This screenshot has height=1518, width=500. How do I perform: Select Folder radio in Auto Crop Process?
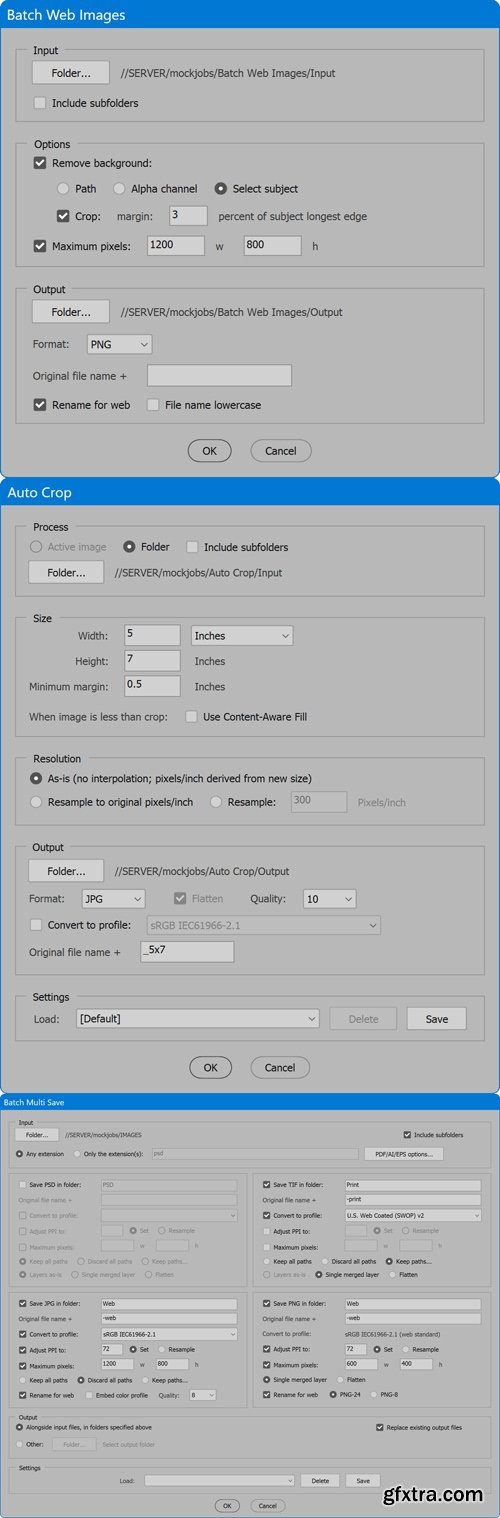[x=129, y=547]
